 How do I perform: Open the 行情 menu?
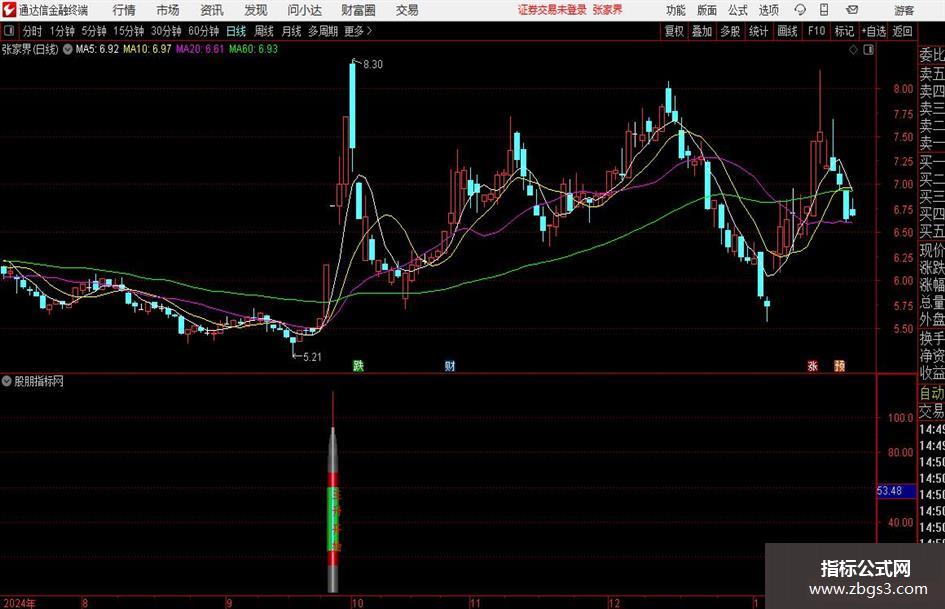(x=124, y=10)
